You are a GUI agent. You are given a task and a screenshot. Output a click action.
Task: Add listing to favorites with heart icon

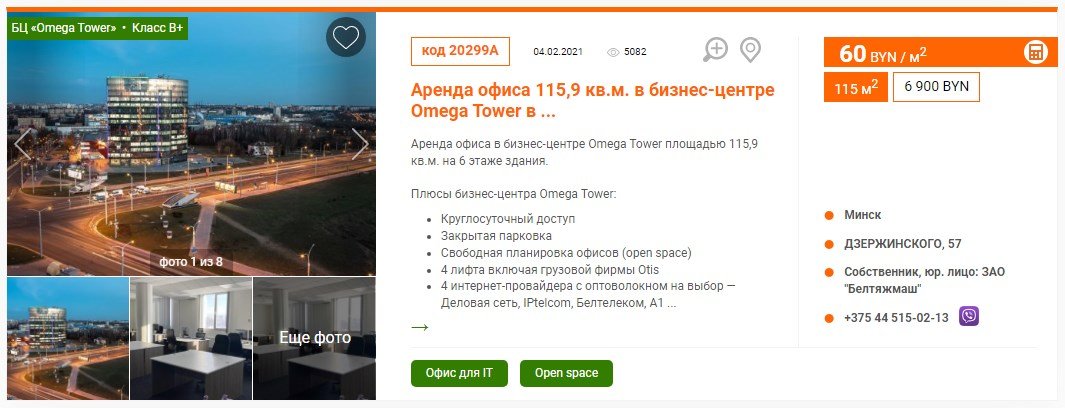point(346,37)
